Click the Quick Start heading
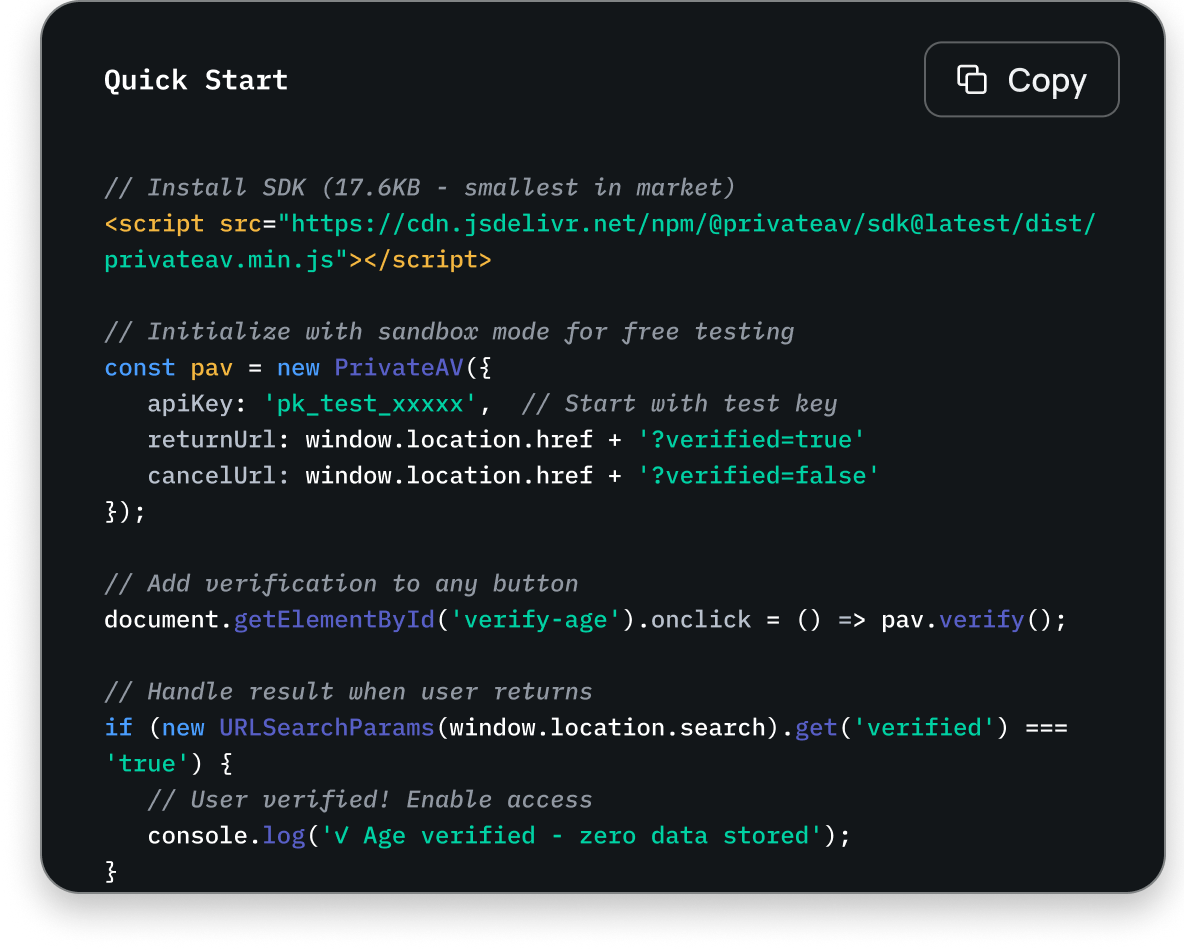The image size is (1184, 950). 196,80
